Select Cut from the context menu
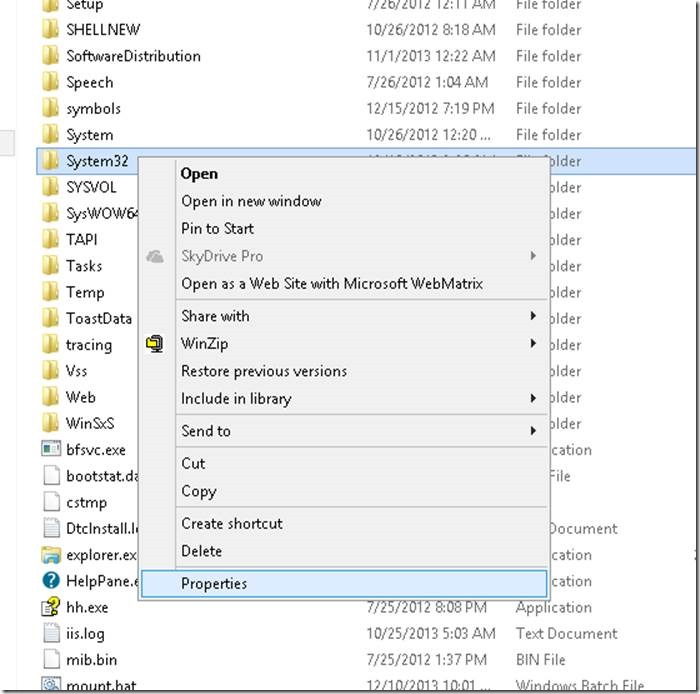Image resolution: width=700 pixels, height=694 pixels. click(x=344, y=464)
